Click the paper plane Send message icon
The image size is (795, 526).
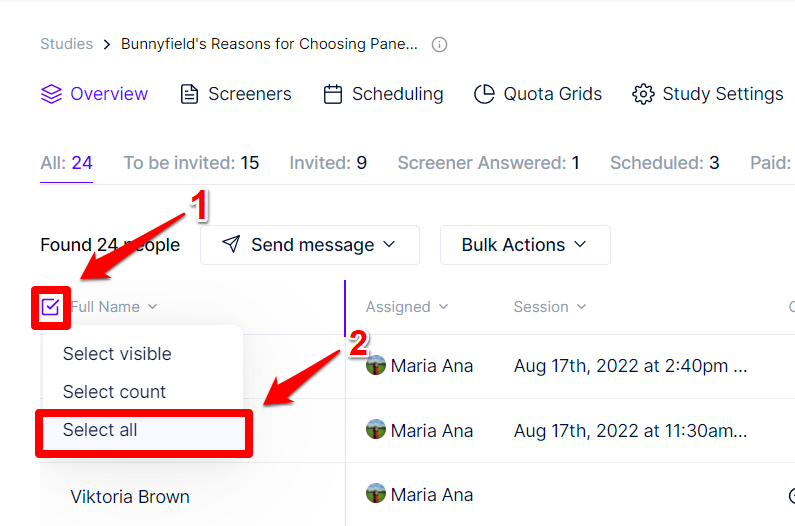click(x=231, y=244)
